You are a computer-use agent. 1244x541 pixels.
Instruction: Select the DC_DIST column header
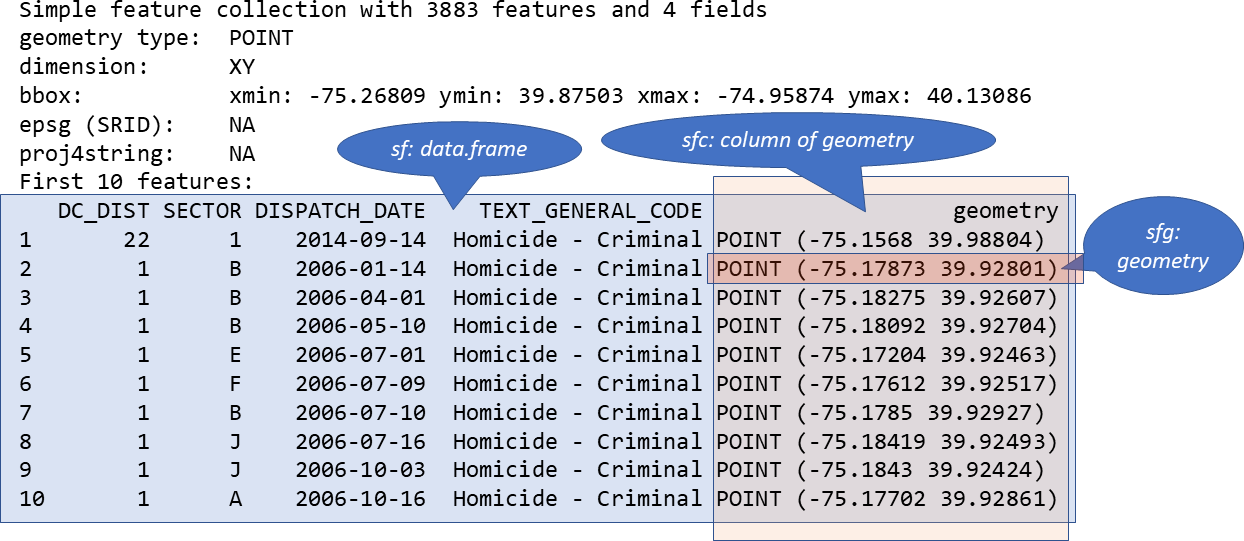pos(104,211)
